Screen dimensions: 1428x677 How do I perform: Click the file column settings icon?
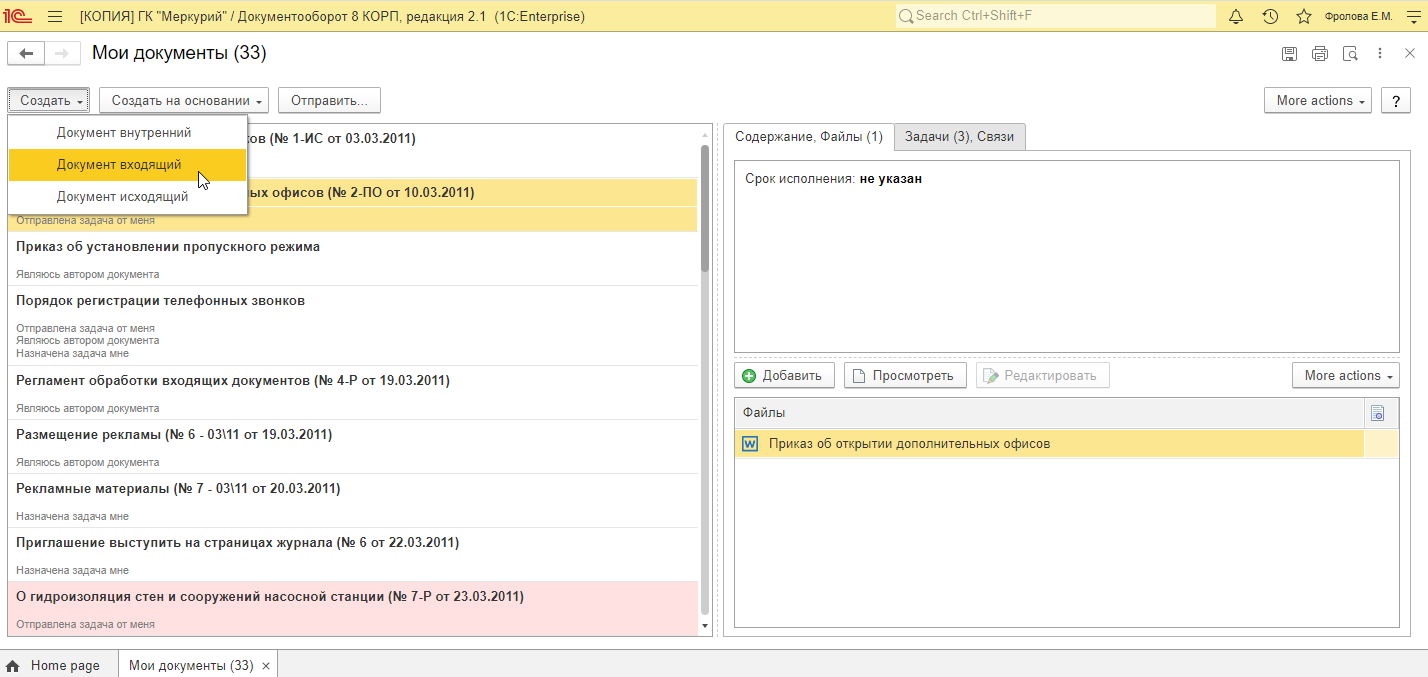tap(1378, 413)
